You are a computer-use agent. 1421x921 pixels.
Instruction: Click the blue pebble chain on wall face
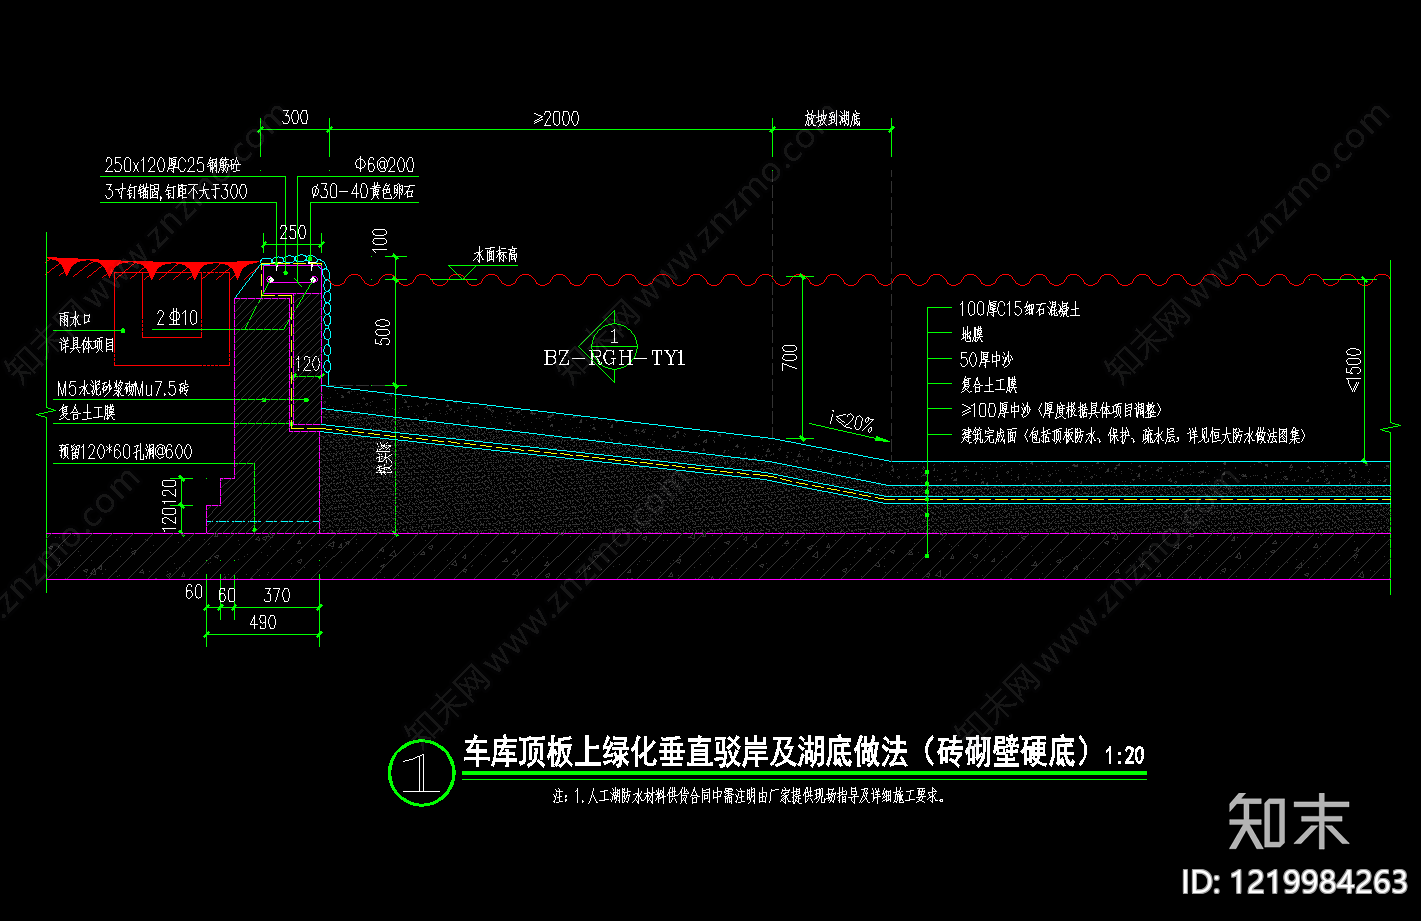click(x=325, y=320)
